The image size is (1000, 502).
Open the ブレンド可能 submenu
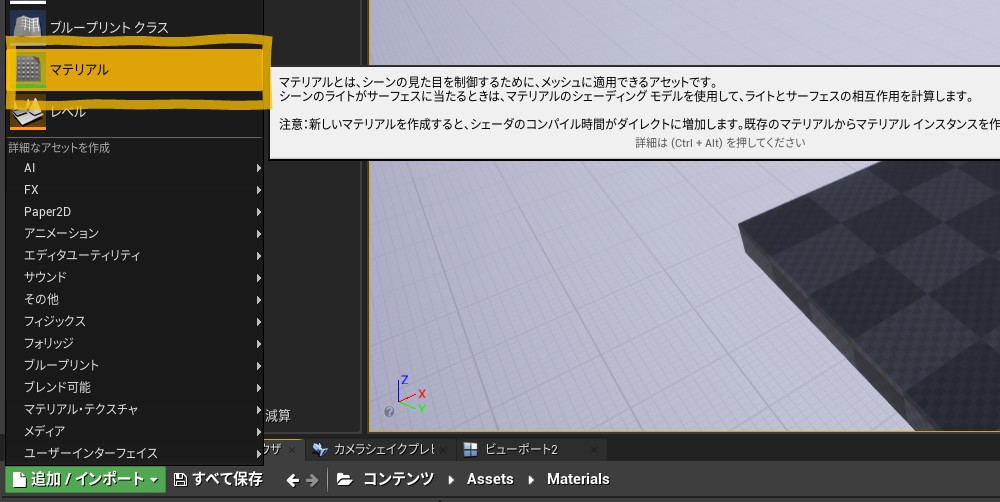pos(135,387)
